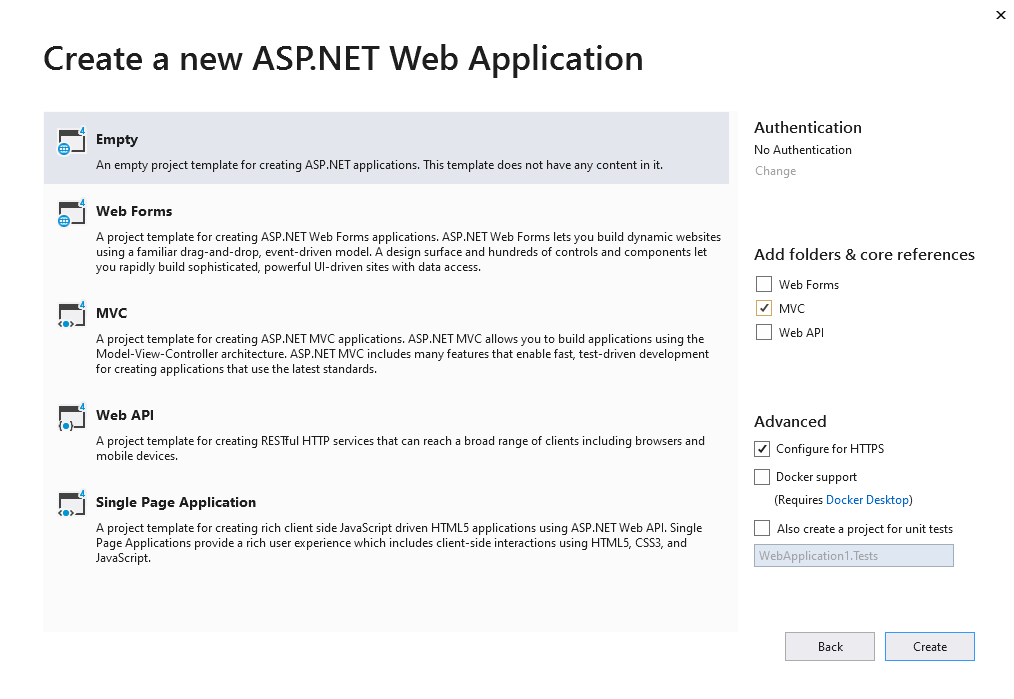This screenshot has height=699, width=1014.
Task: Click inside the WebApplication1.Tests name field
Action: point(853,556)
